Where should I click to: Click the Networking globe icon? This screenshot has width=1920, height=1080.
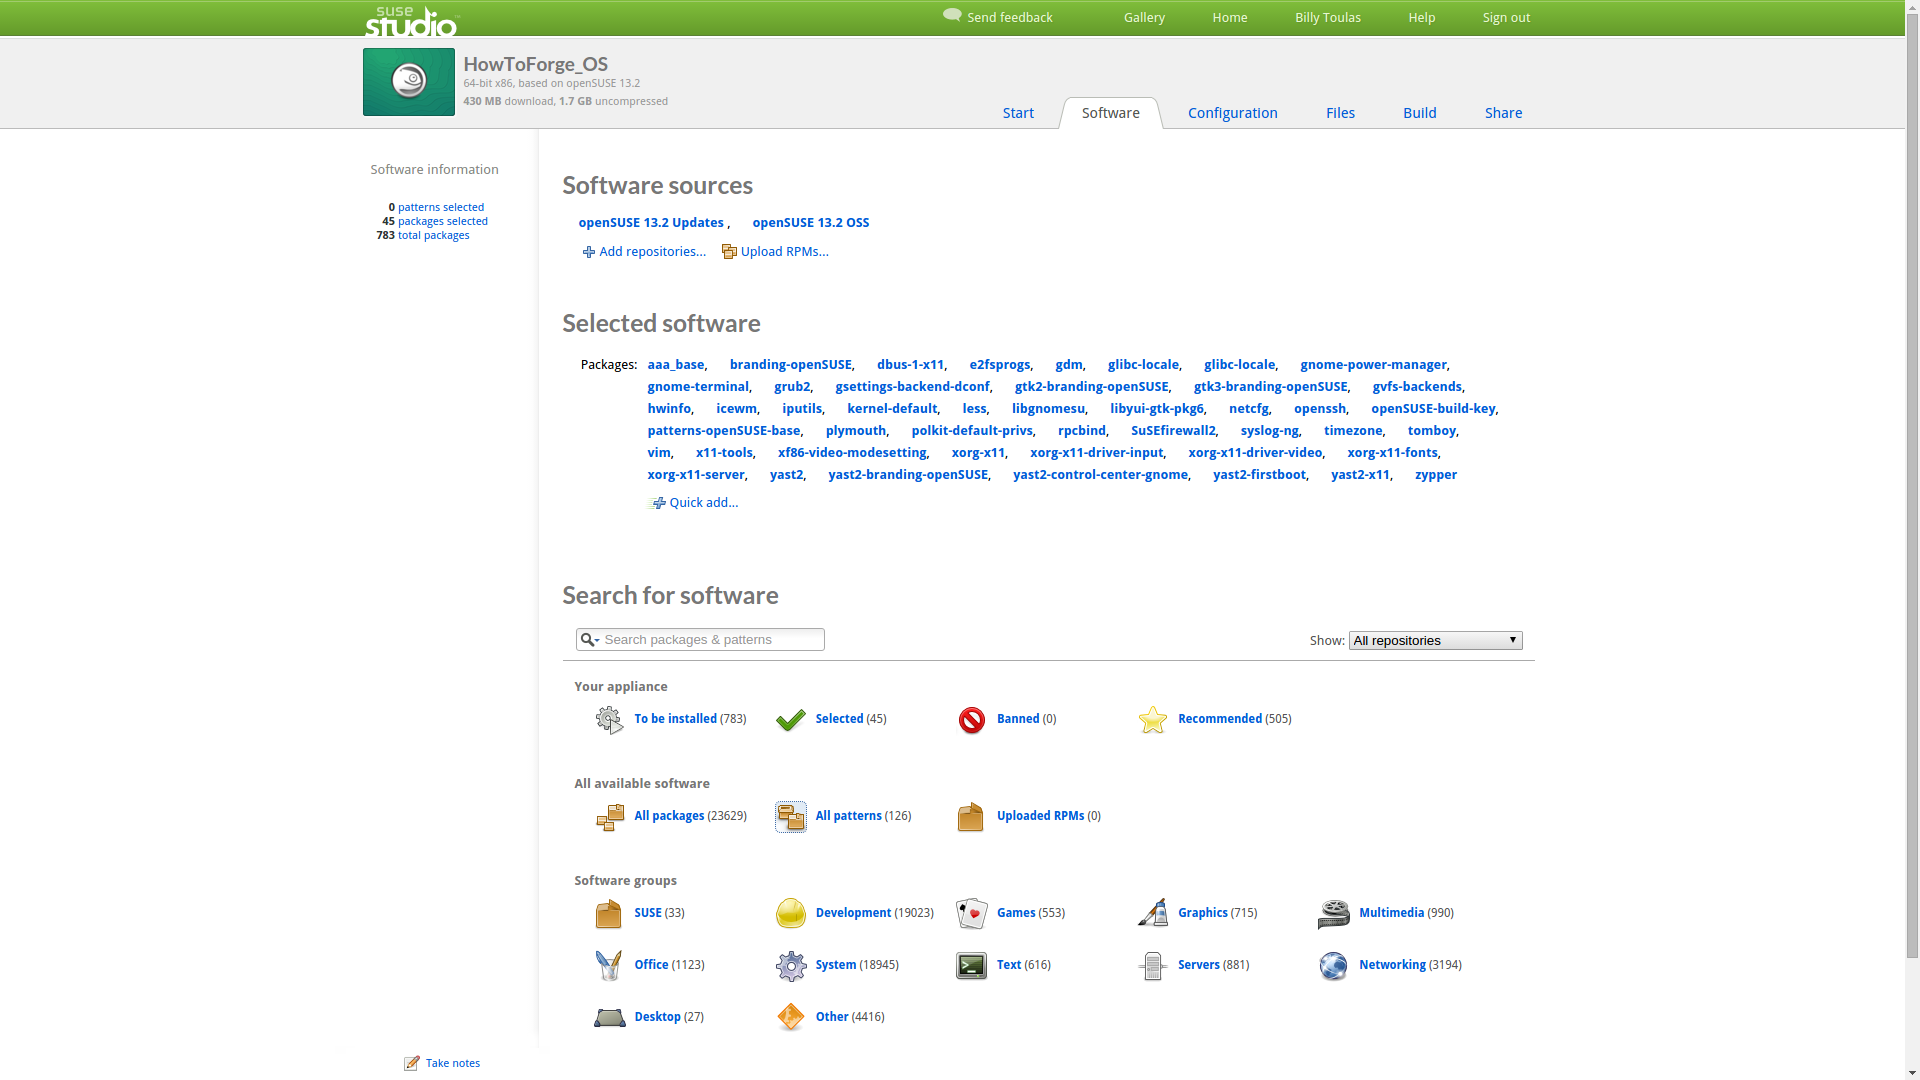1334,966
